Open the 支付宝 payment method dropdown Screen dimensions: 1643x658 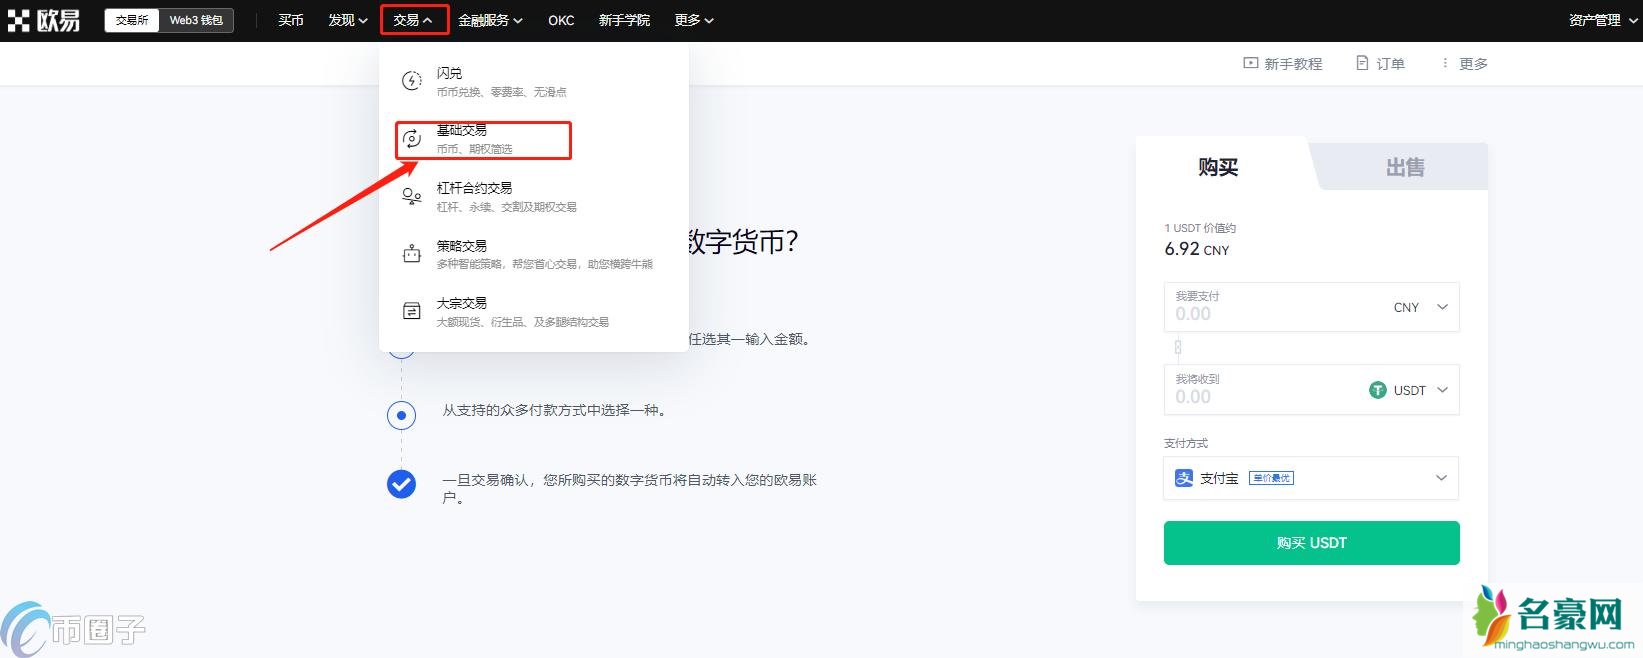click(1310, 478)
